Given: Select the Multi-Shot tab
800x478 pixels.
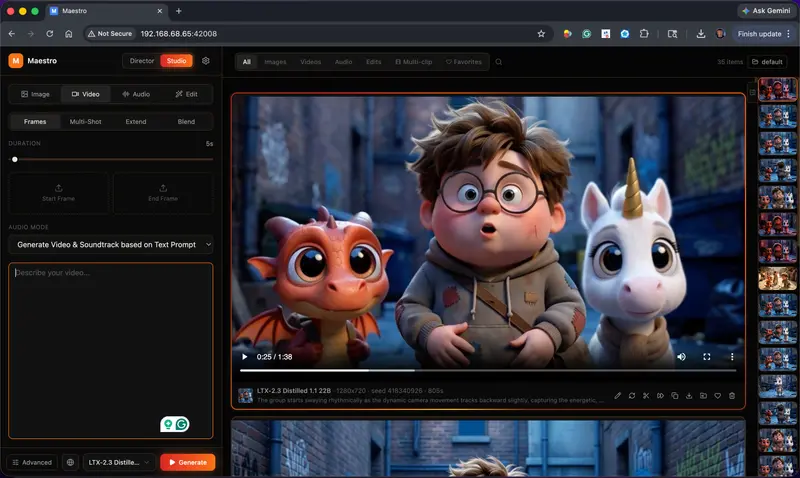Looking at the screenshot, I should [85, 121].
